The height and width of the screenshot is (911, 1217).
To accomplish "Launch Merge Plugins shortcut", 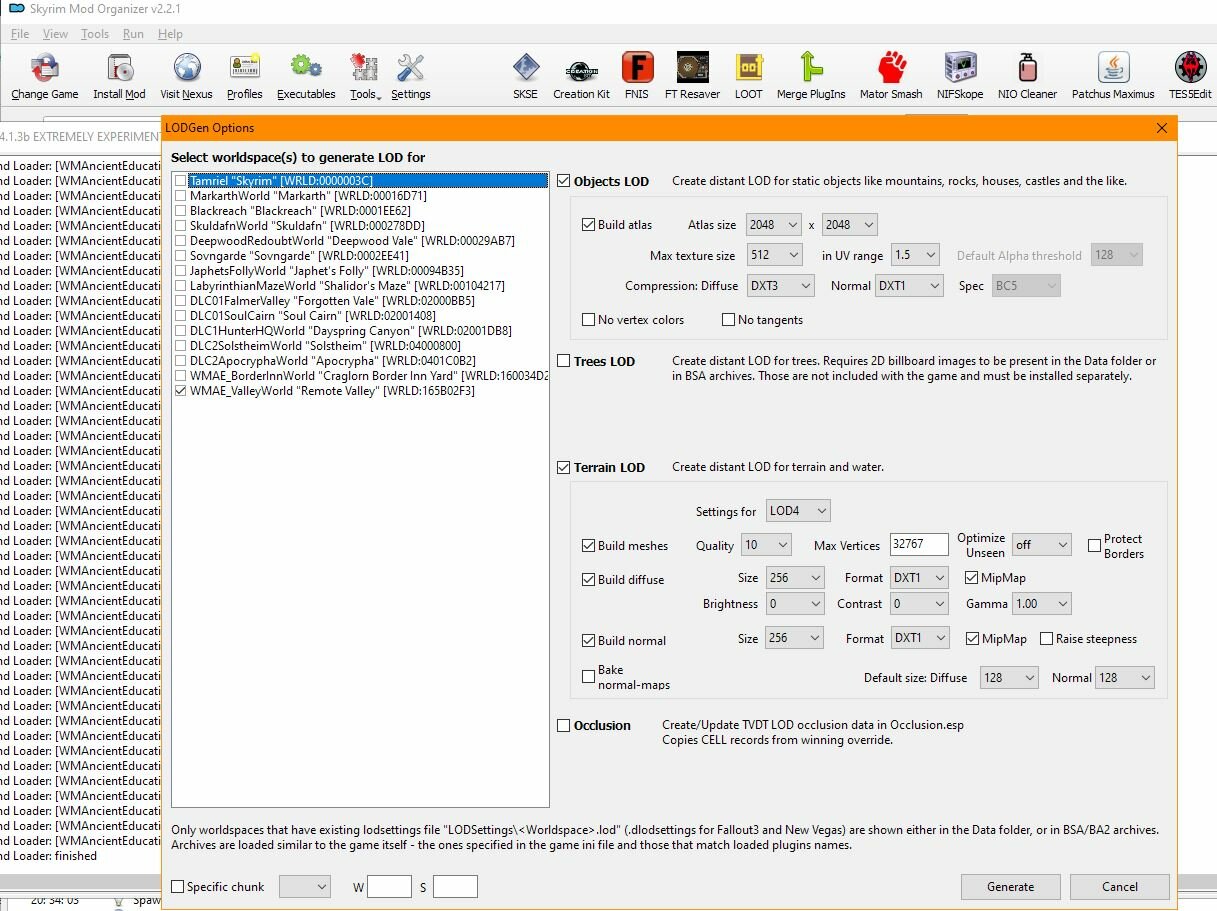I will (811, 68).
